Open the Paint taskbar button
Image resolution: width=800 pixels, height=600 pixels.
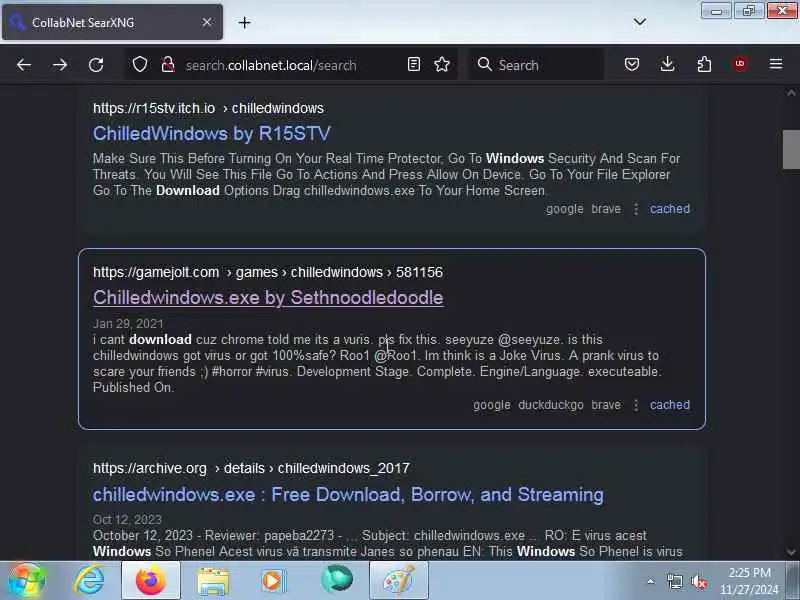click(x=398, y=581)
